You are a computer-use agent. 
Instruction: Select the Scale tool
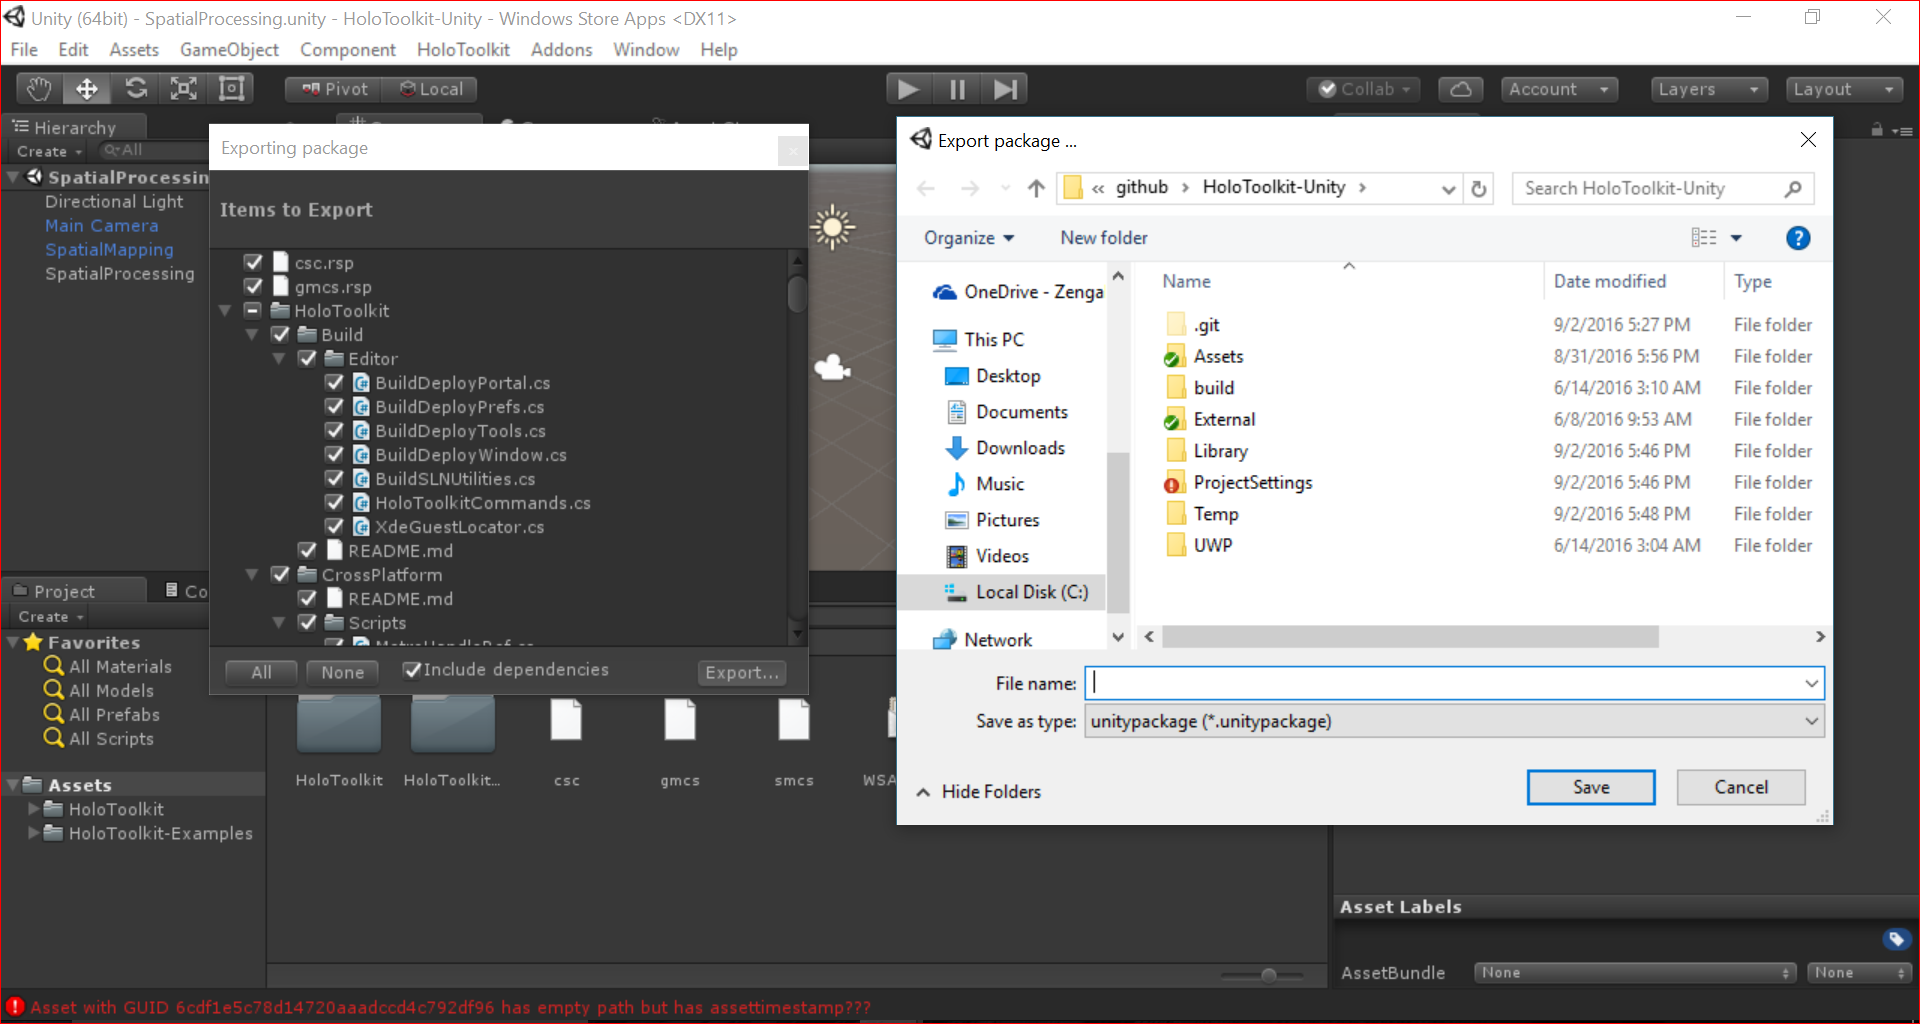coord(183,89)
